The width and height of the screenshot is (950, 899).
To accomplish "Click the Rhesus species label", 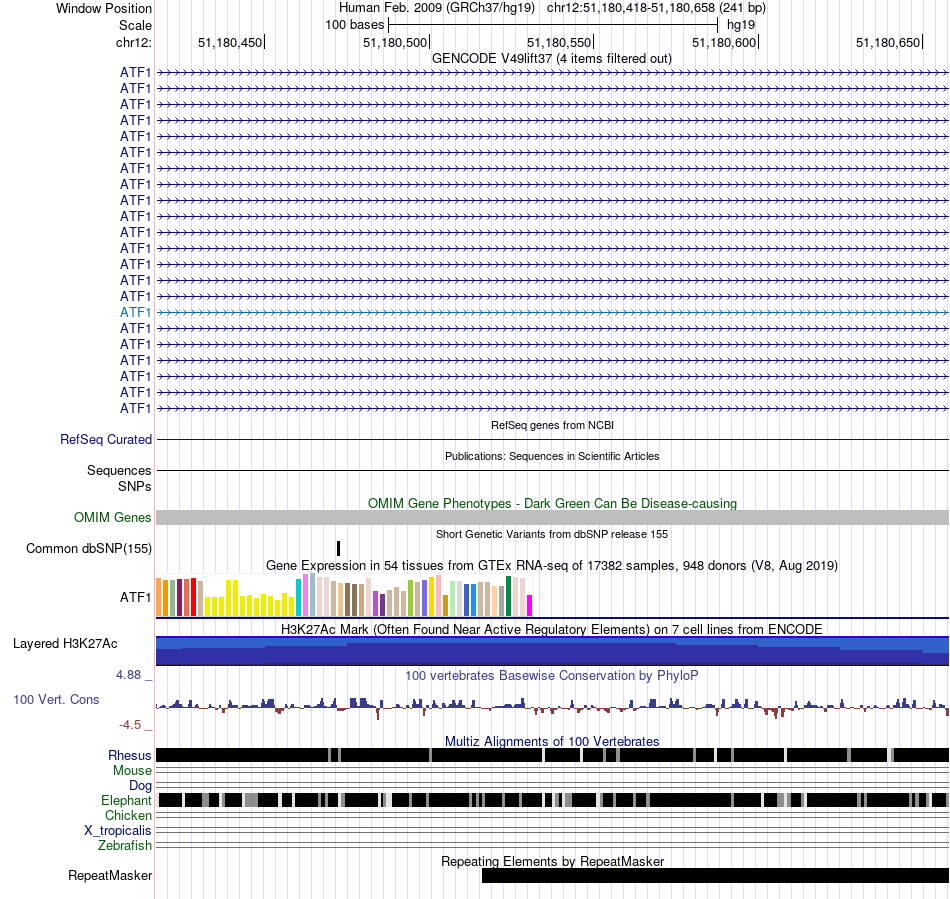I will (x=129, y=755).
